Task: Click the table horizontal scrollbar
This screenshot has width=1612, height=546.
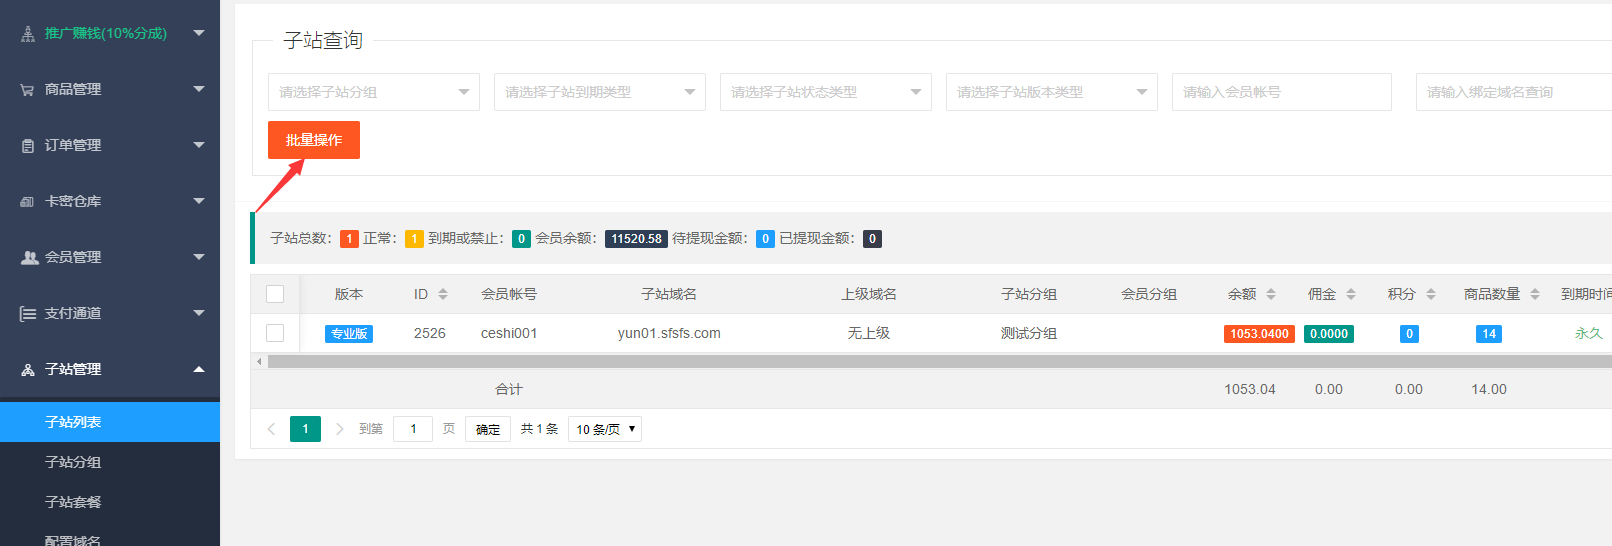Action: (x=939, y=362)
